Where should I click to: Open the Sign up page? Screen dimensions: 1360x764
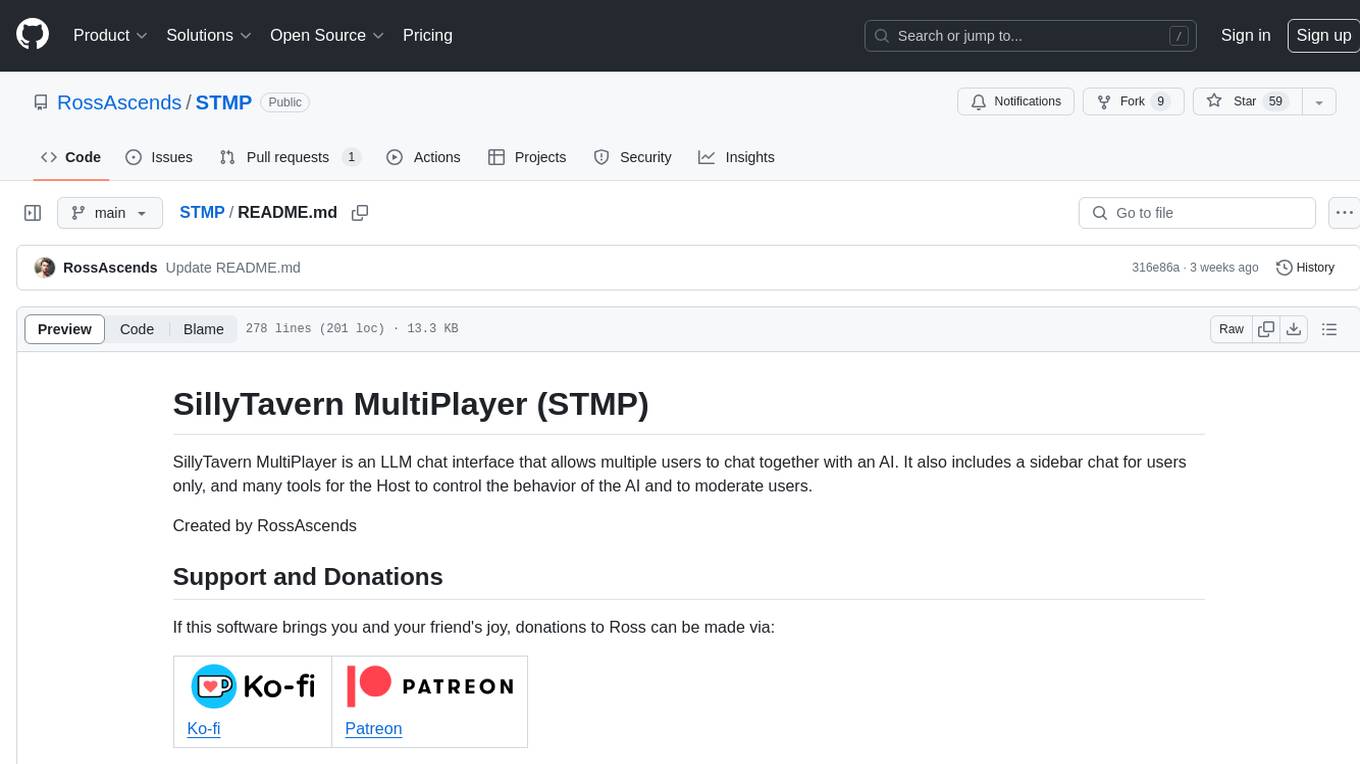pyautogui.click(x=1323, y=35)
